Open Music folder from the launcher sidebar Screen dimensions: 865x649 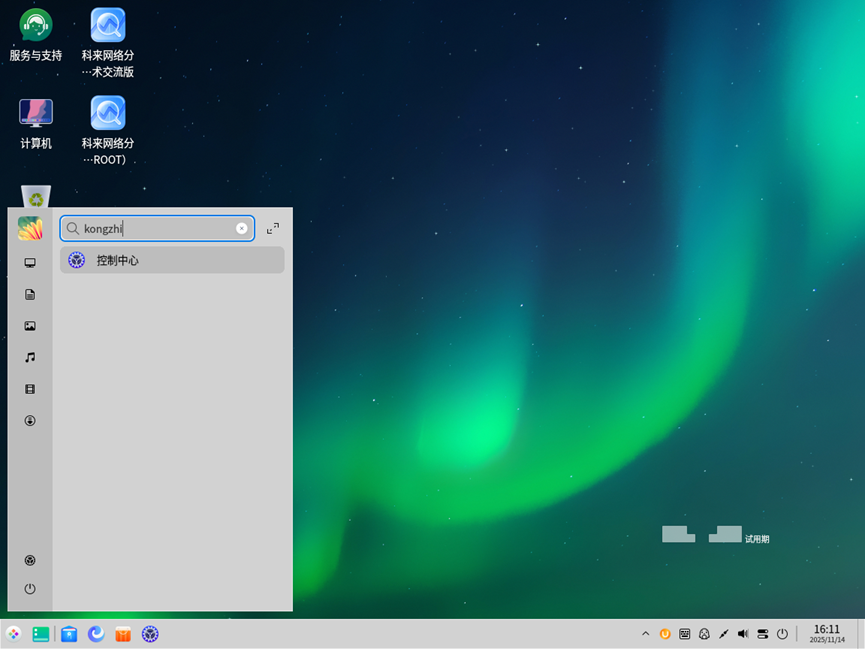pyautogui.click(x=30, y=357)
